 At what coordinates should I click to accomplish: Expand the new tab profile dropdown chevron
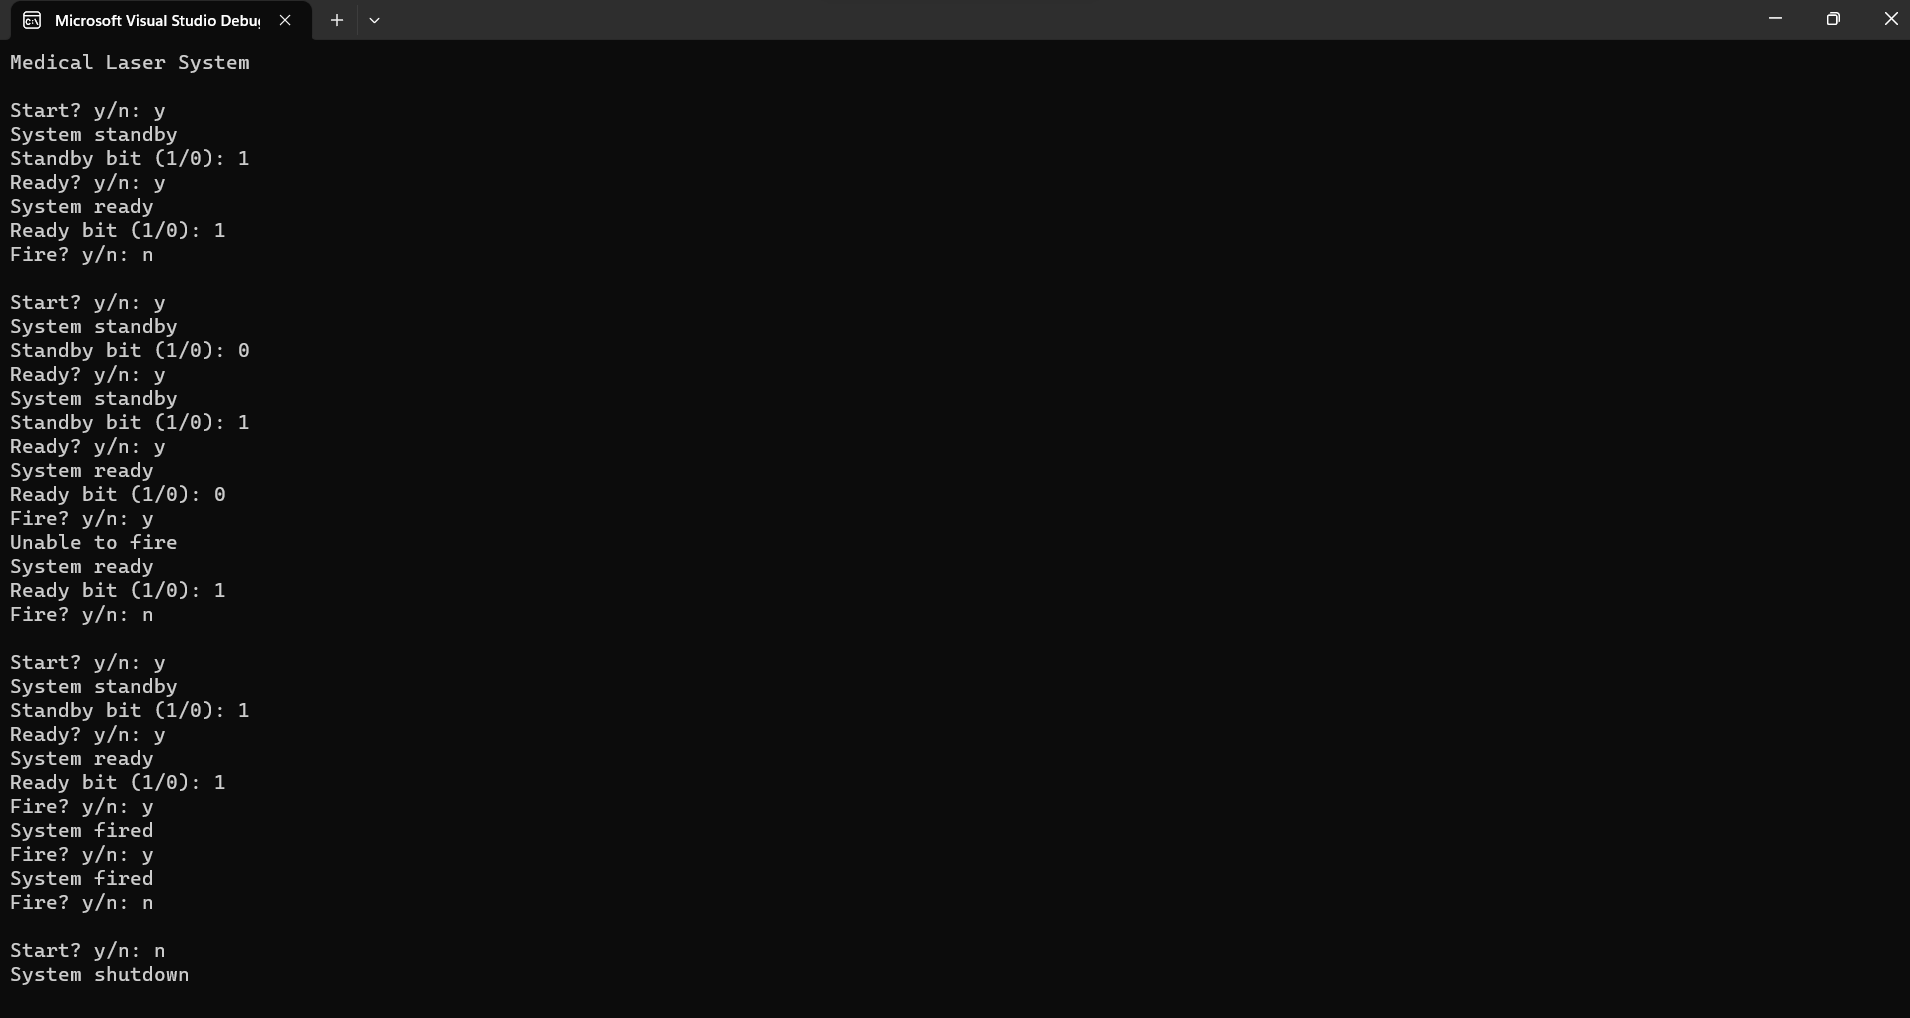pos(374,20)
